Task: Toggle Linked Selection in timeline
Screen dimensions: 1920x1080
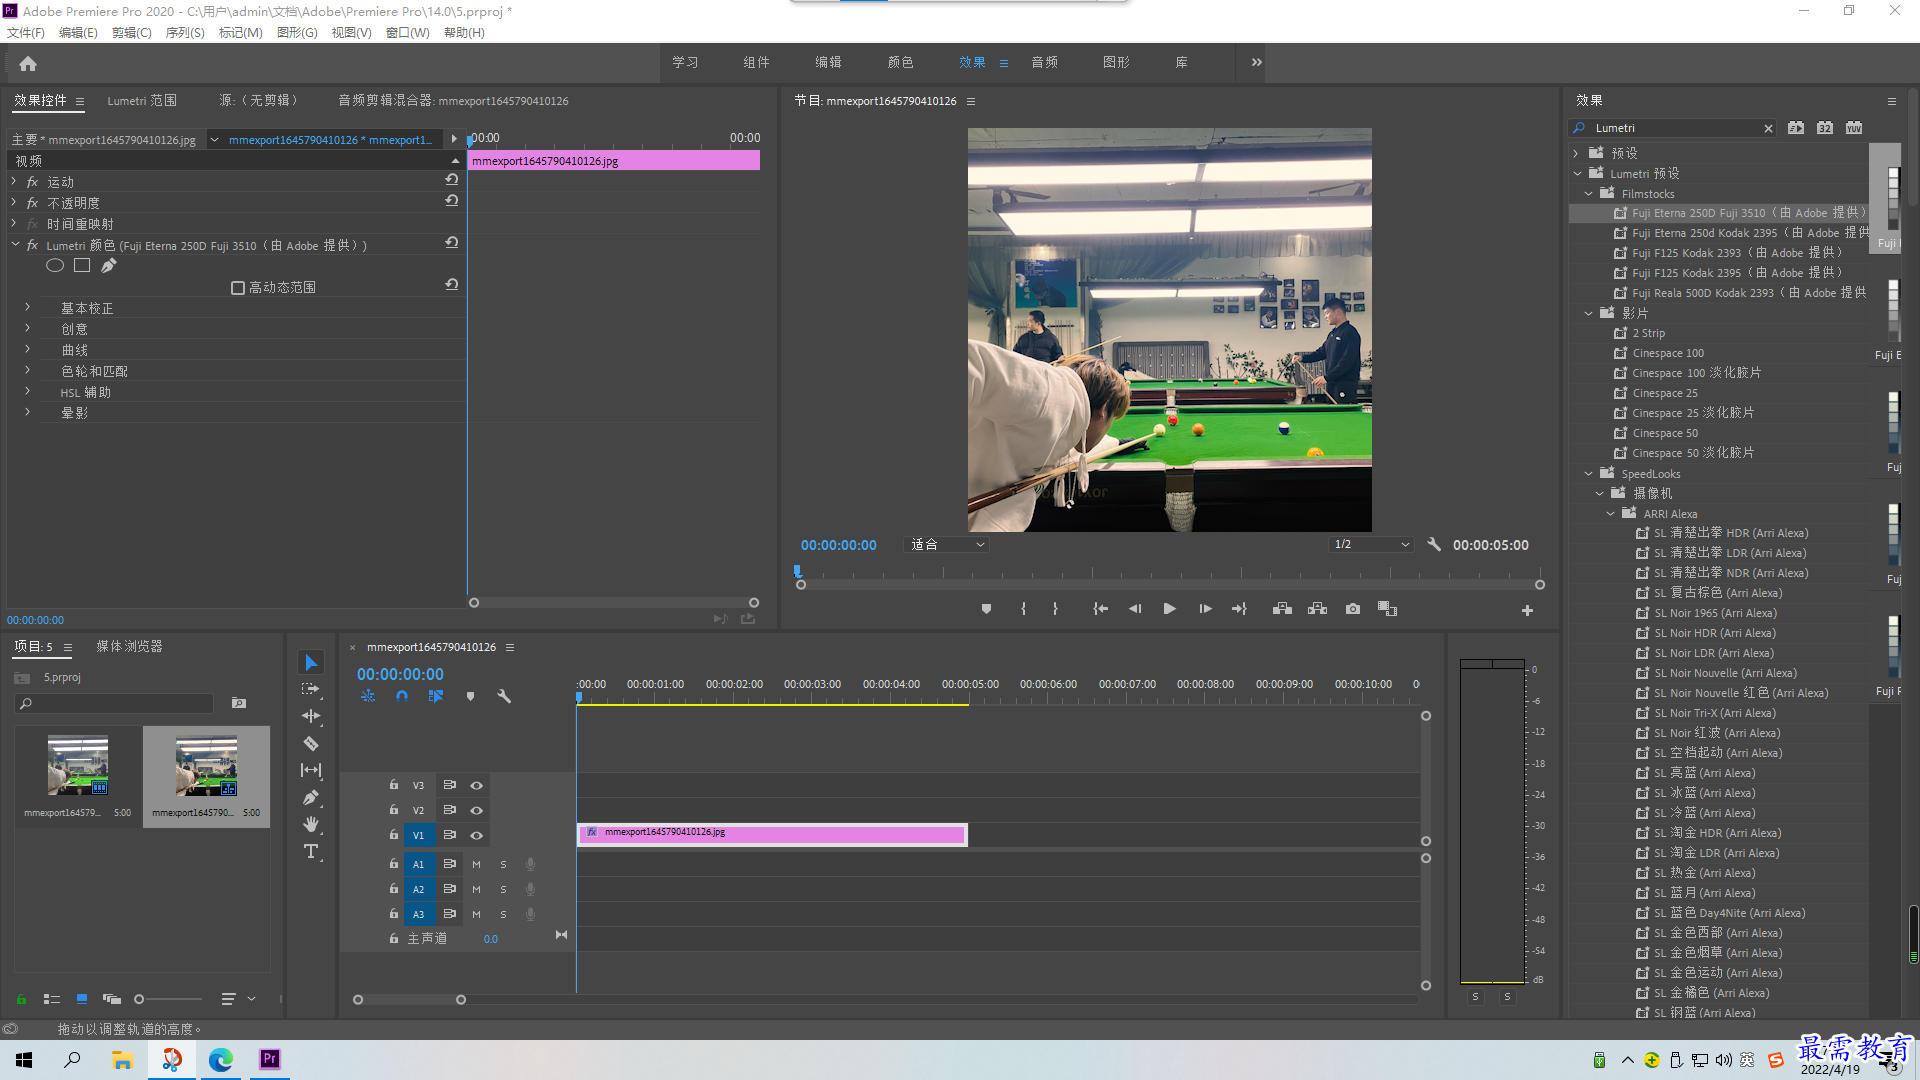Action: click(x=436, y=696)
